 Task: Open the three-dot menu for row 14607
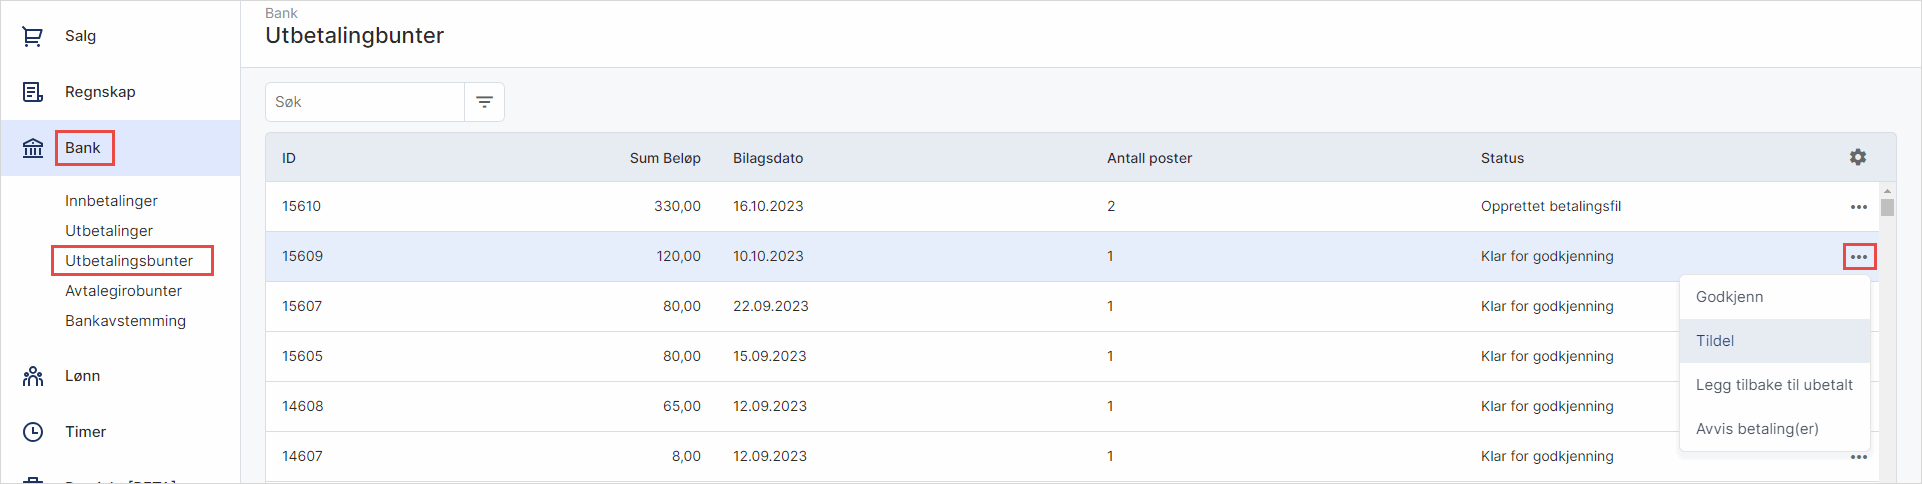1859,457
